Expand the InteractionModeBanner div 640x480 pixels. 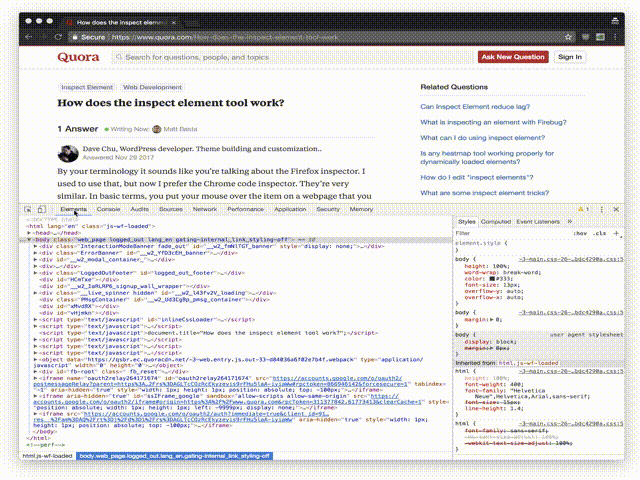[x=36, y=247]
